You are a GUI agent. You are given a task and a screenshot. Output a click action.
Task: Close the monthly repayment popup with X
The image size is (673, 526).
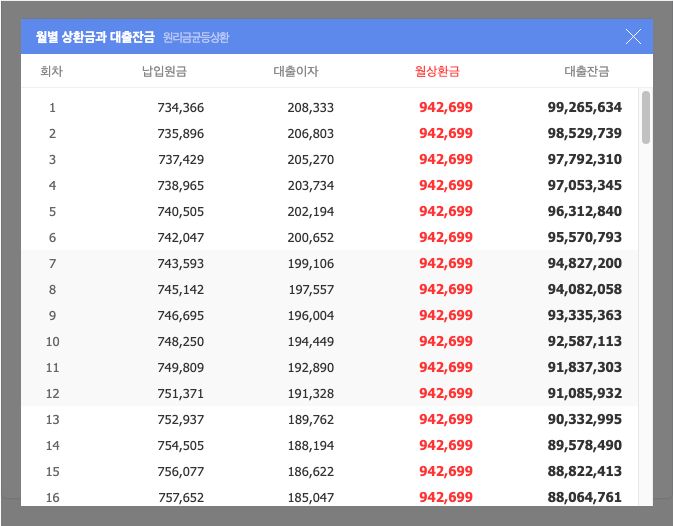tap(633, 37)
